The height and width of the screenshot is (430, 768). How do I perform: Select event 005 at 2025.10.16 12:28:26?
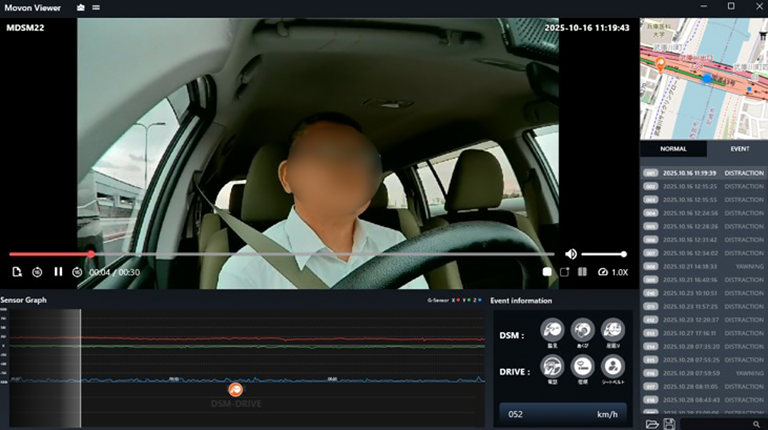pos(704,226)
